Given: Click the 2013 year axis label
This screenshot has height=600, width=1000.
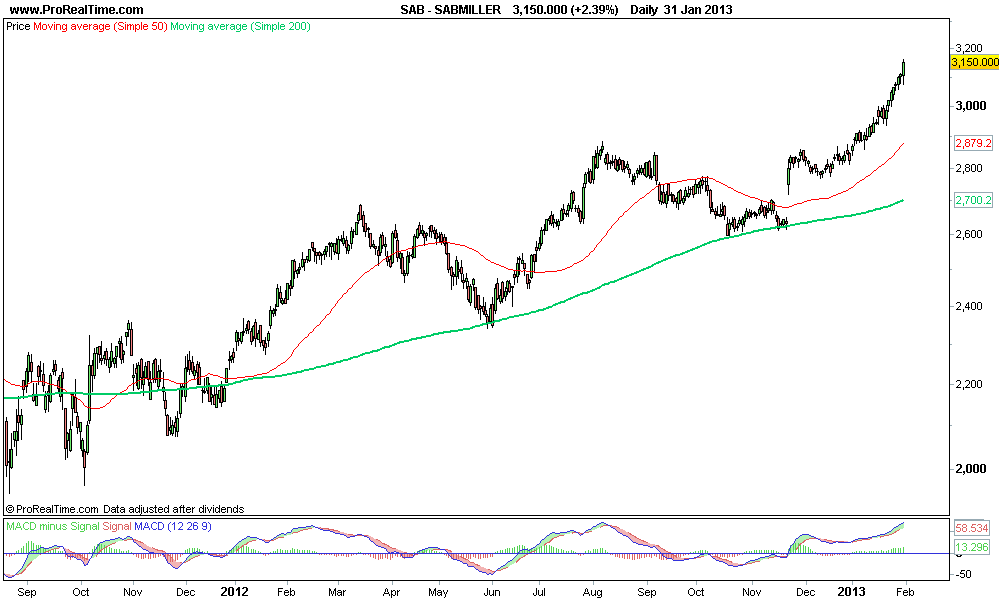Looking at the screenshot, I should (x=851, y=592).
